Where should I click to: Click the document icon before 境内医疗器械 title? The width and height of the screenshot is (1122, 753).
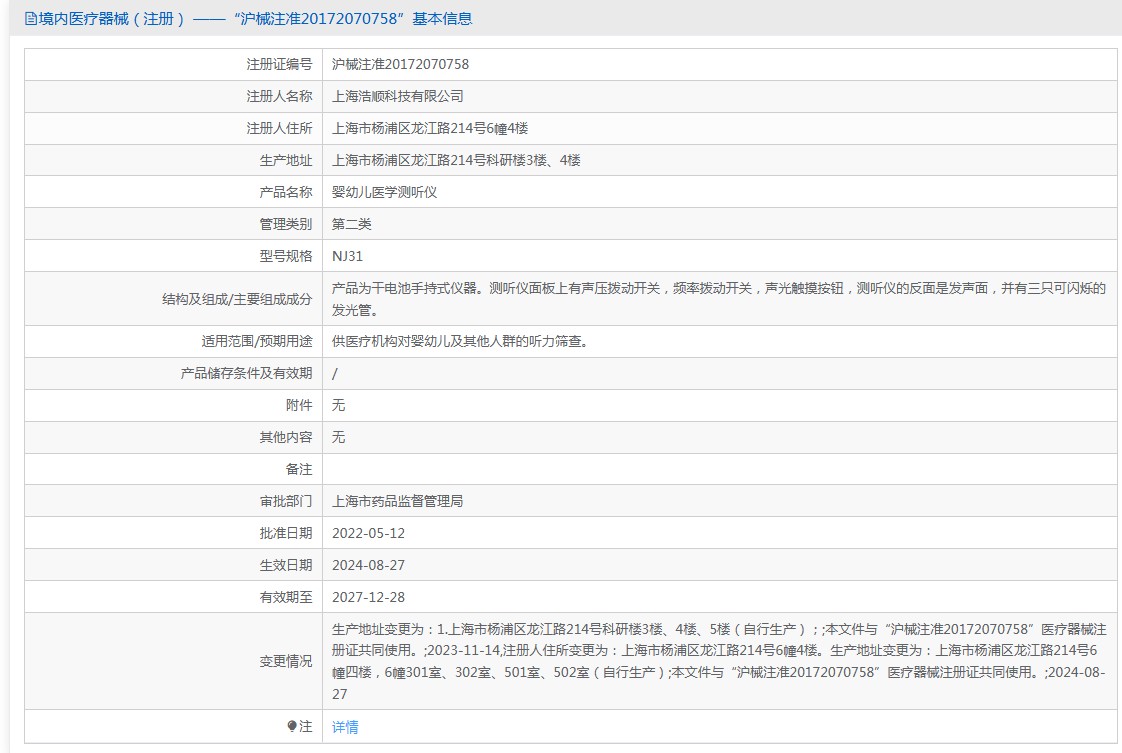click(x=31, y=19)
